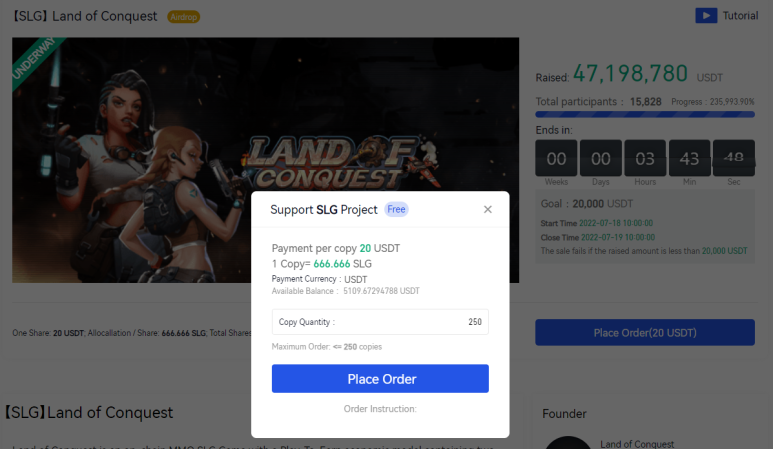Click the Airdrop tag beside the title
The image size is (773, 449).
pyautogui.click(x=183, y=17)
